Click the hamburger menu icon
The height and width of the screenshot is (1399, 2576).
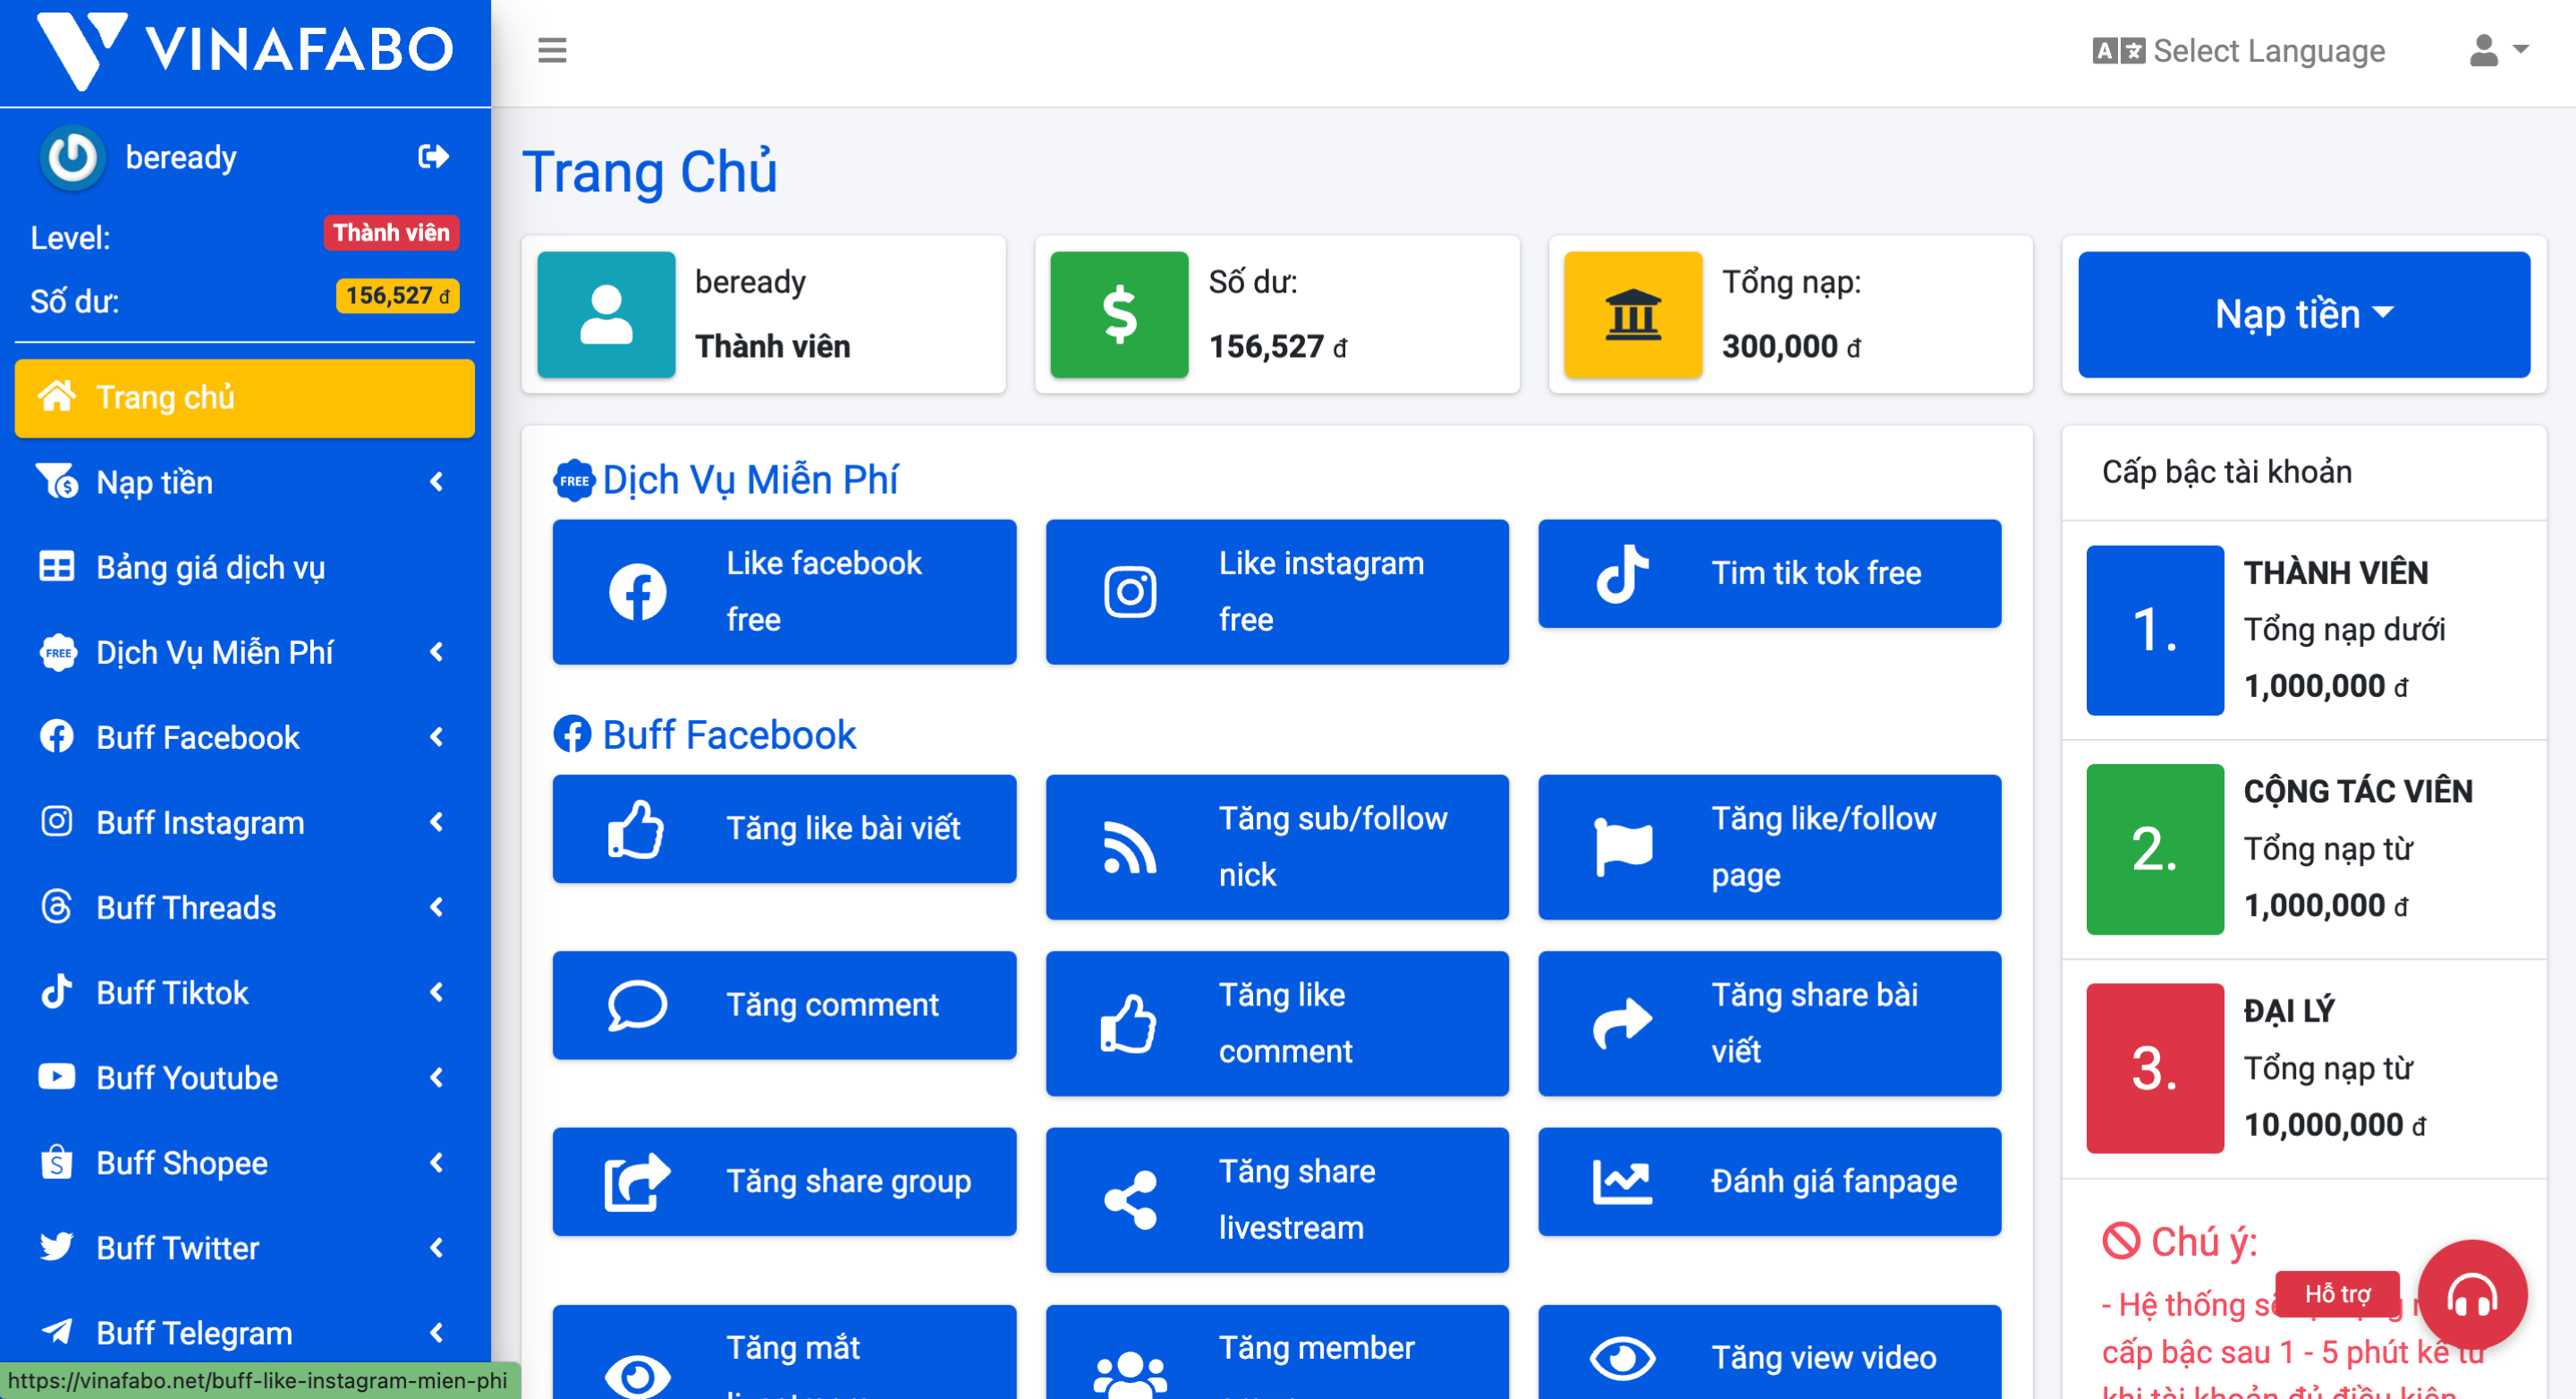pyautogui.click(x=552, y=50)
